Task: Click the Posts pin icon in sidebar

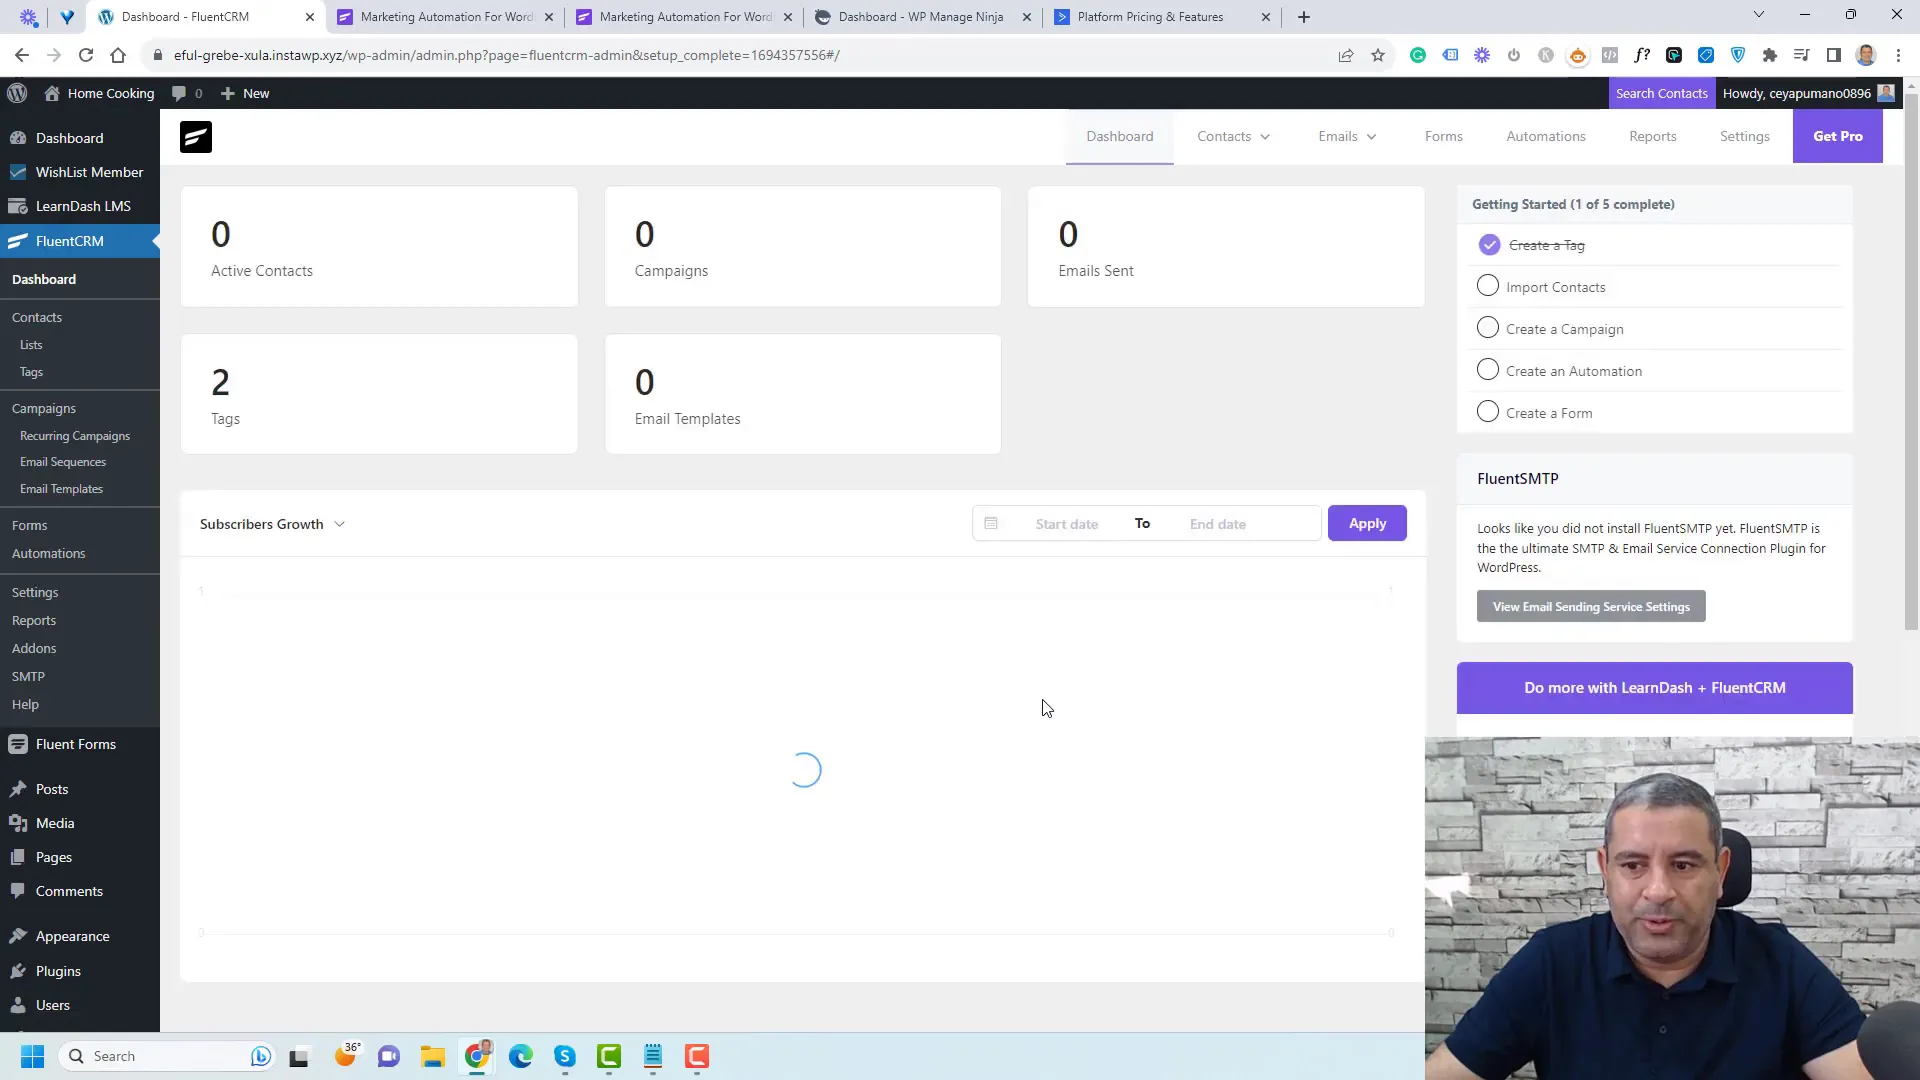Action: 18,789
